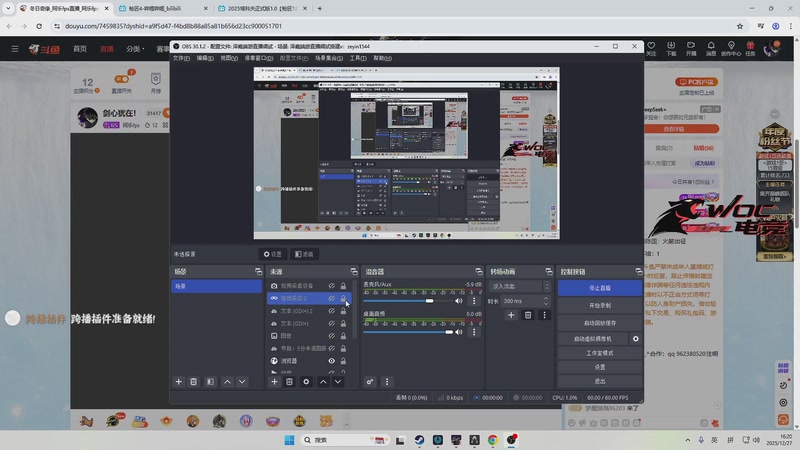Adjust the 300 ms duration stepper
Image resolution: width=800 pixels, height=450 pixels.
click(546, 301)
